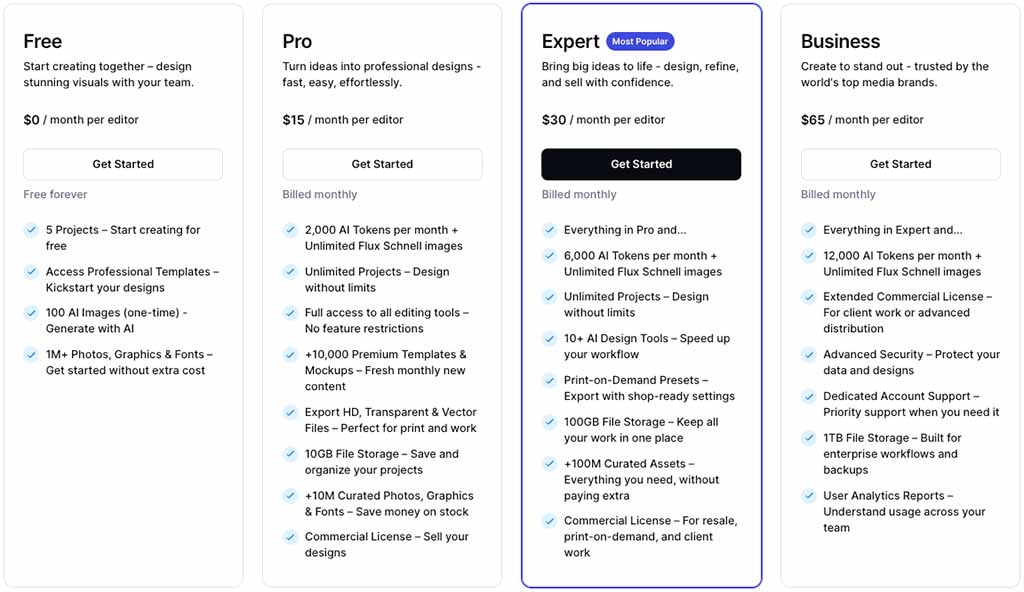Viewport: 1024px width, 592px height.
Task: Click the checkmark next to "1TB File Storage"
Action: click(x=808, y=438)
